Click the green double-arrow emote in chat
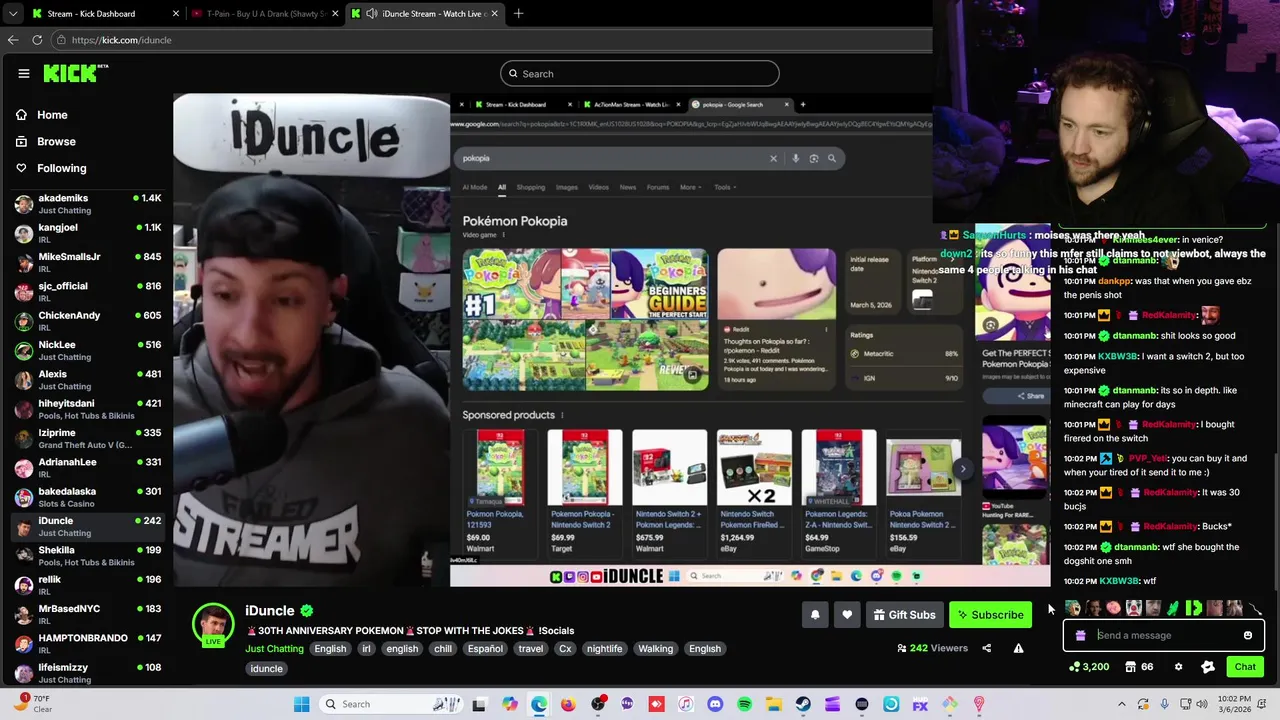Viewport: 1280px width, 720px height. [x=1193, y=608]
